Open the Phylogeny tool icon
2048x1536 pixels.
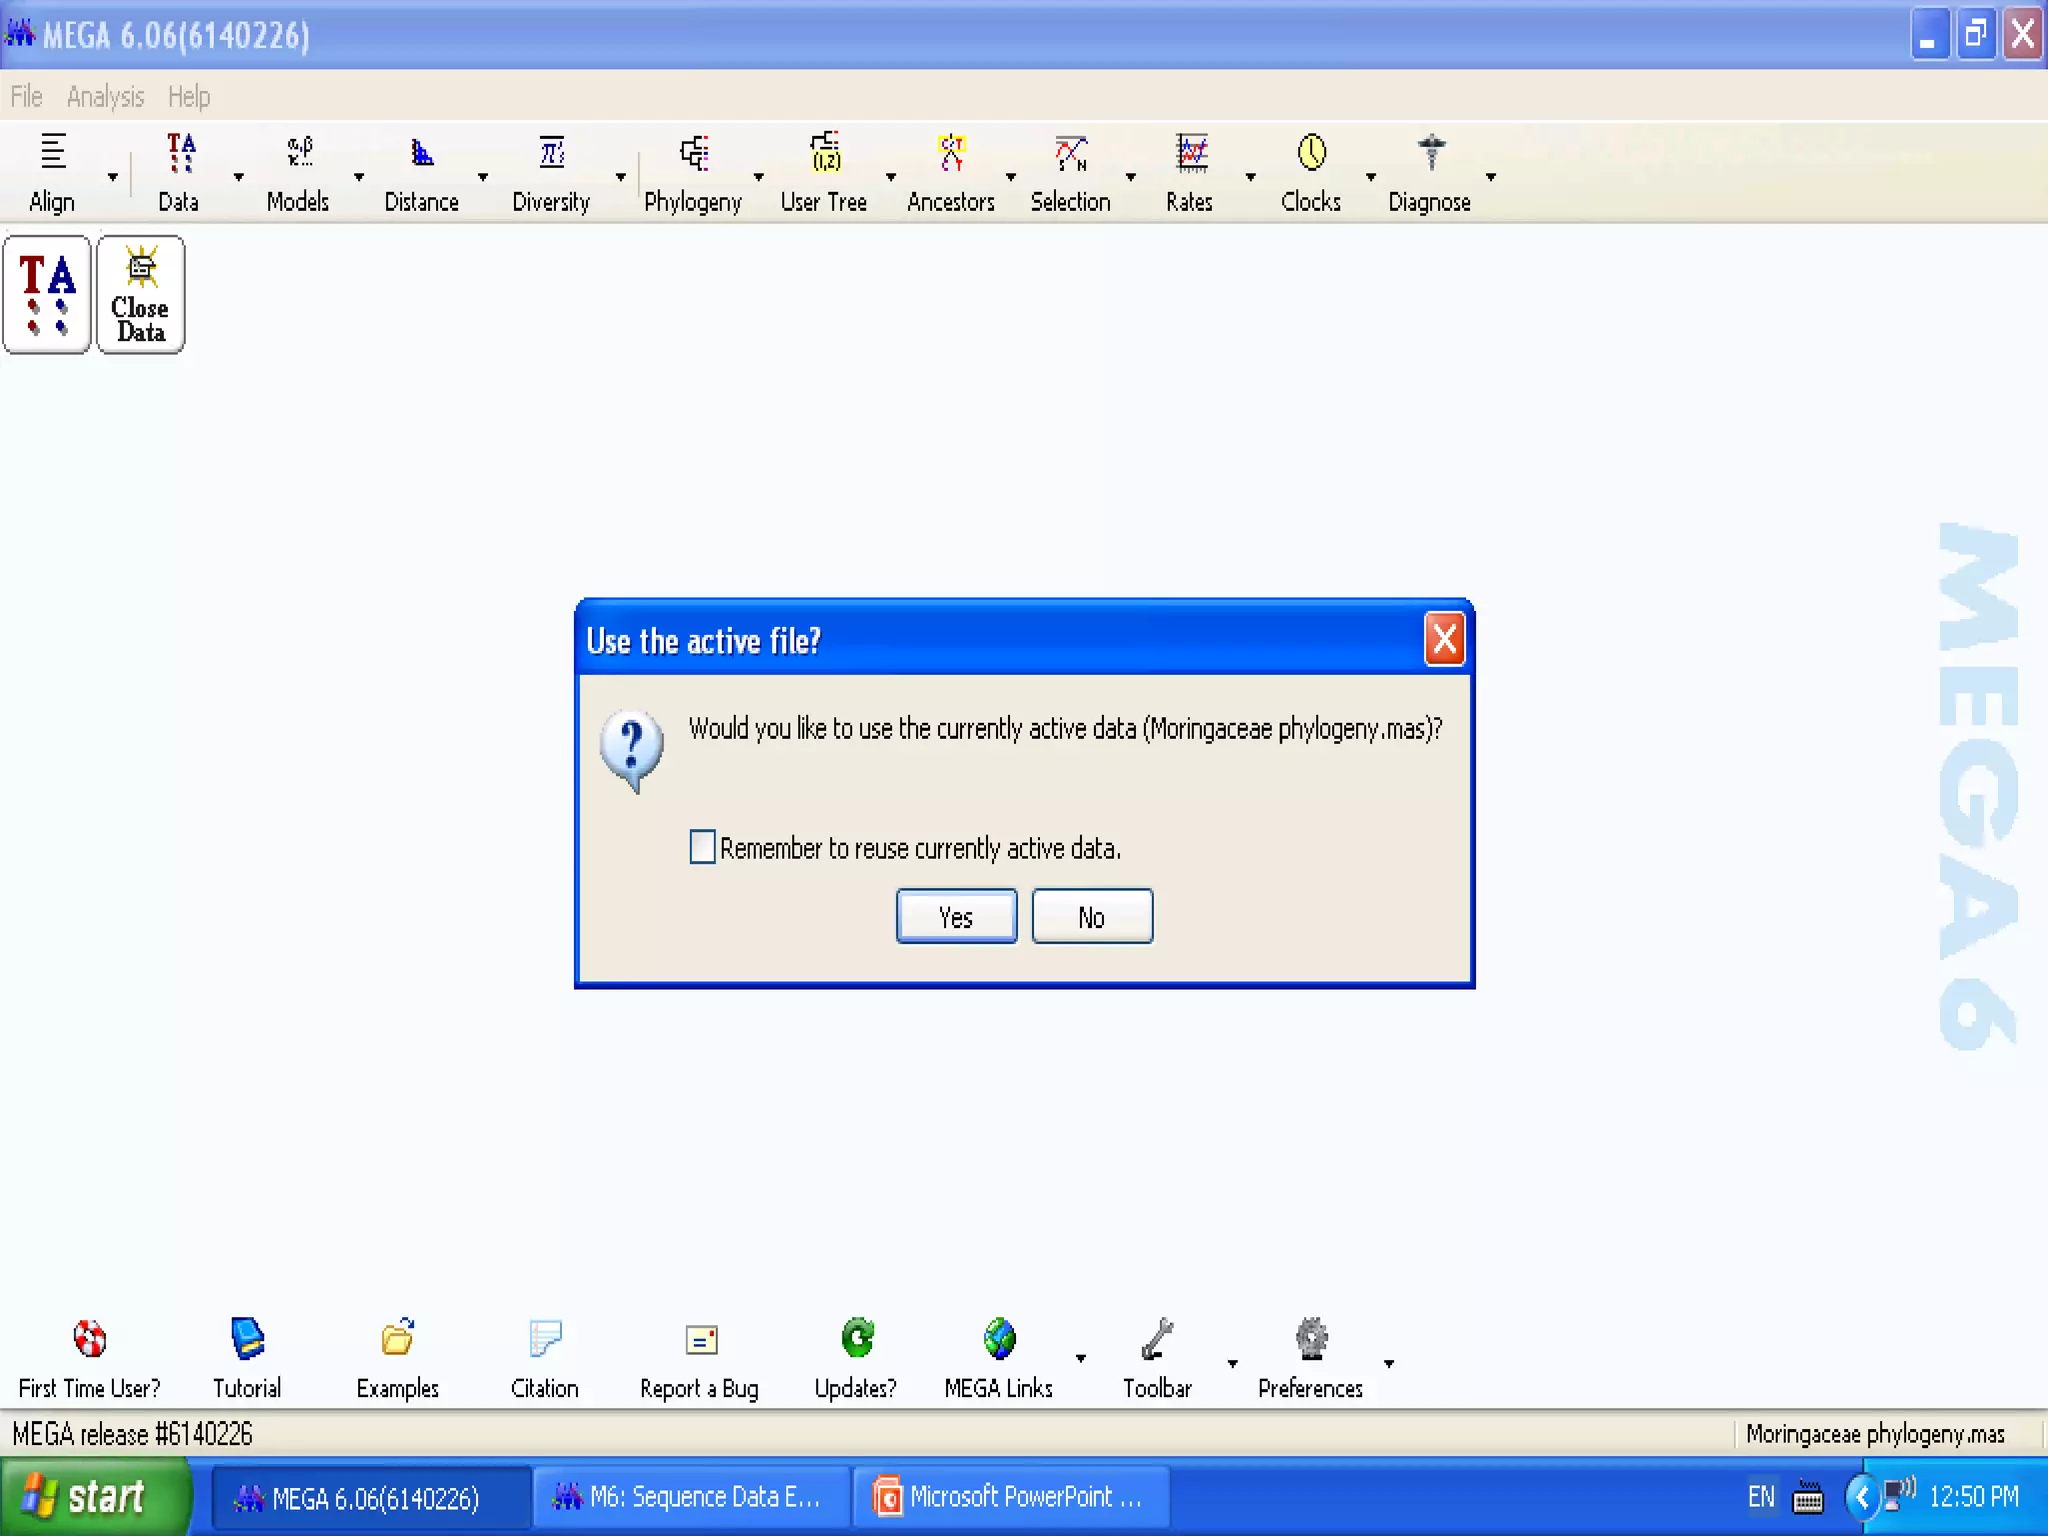(x=693, y=155)
